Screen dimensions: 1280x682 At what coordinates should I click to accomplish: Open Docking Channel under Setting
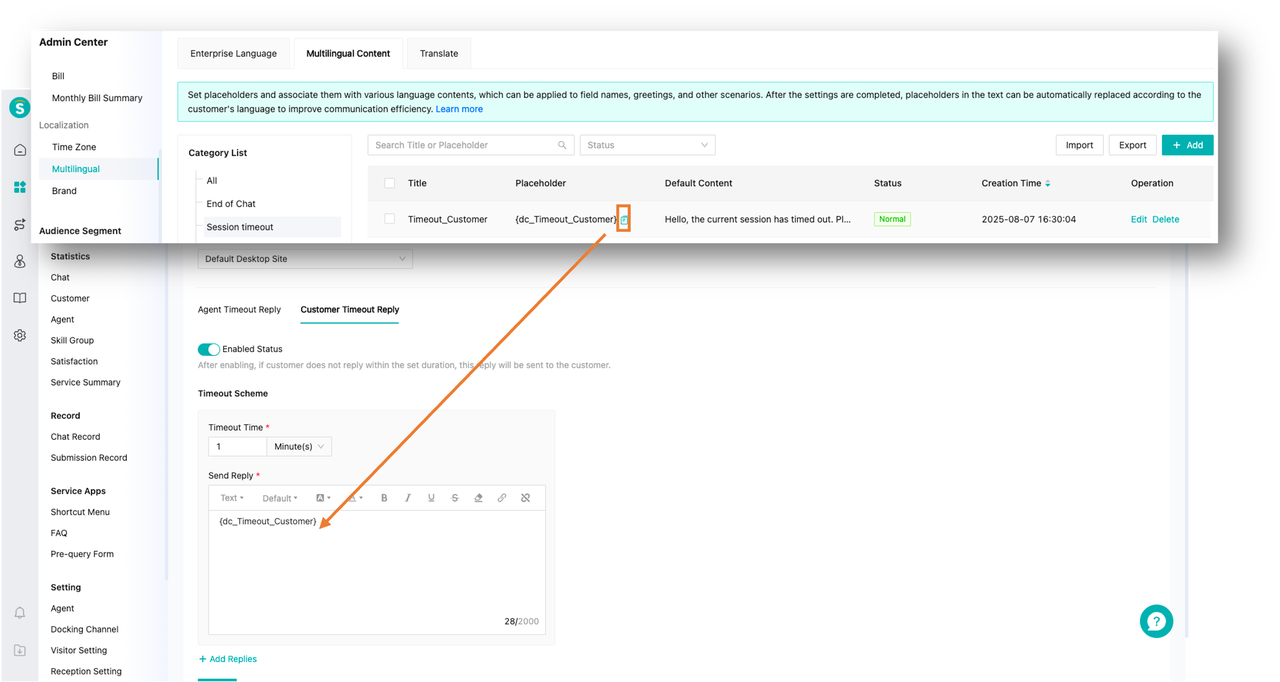pos(85,630)
